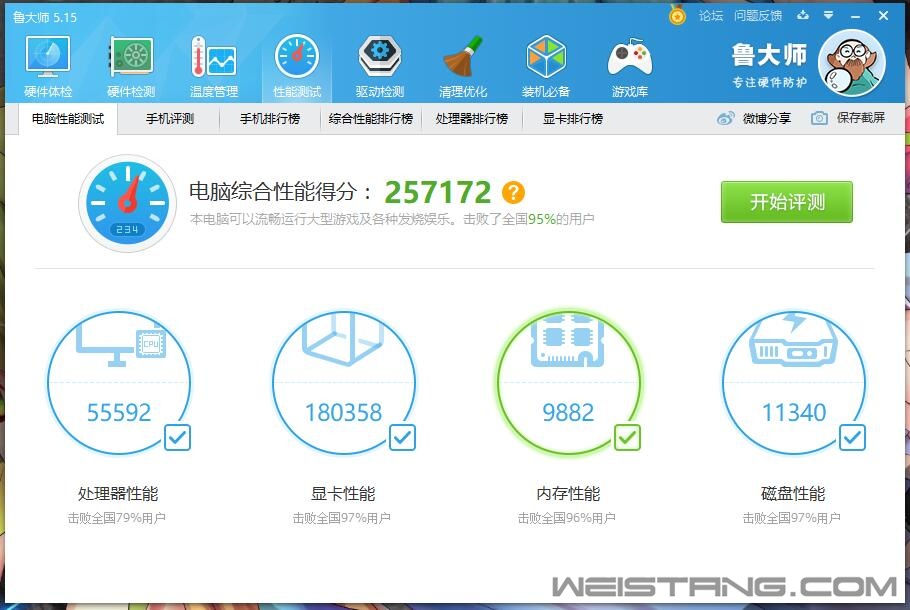
Task: Click the skin/theme icon in title bar
Action: tap(803, 15)
